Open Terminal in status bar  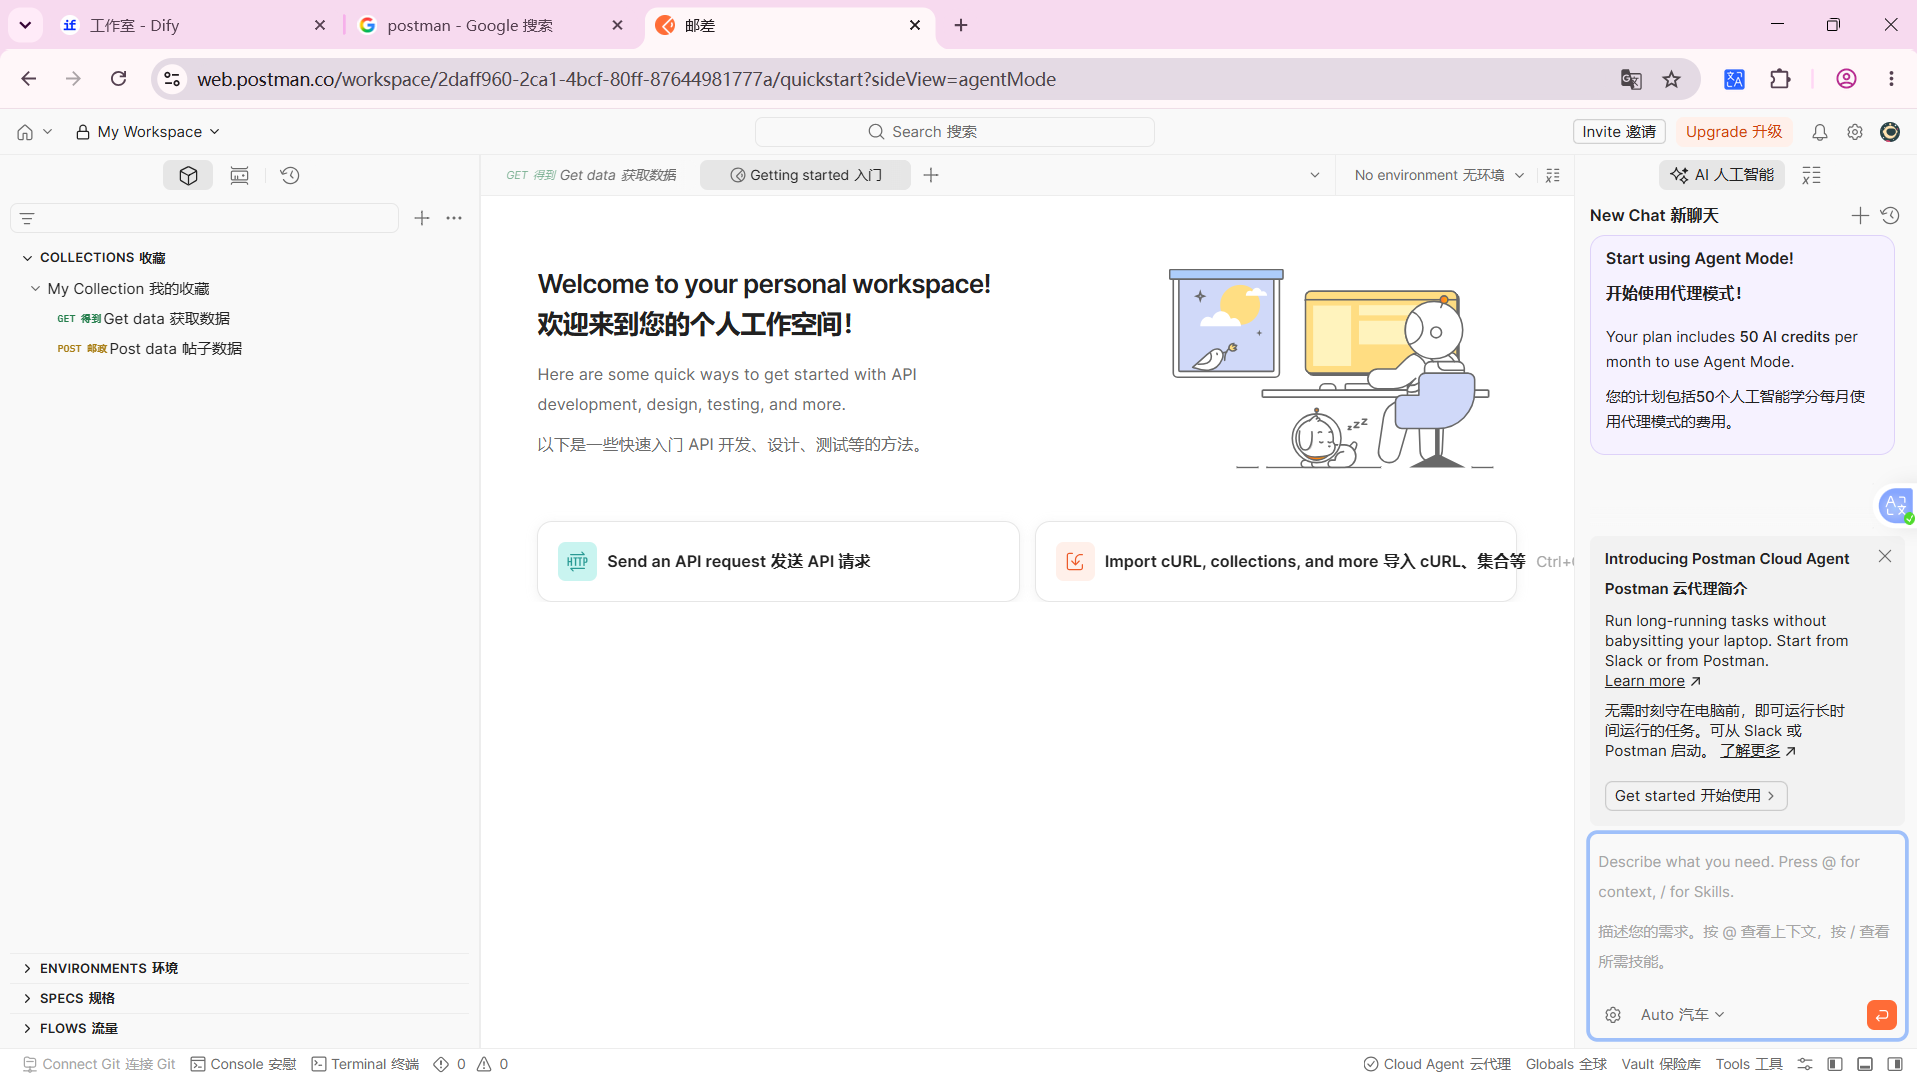pos(365,1064)
